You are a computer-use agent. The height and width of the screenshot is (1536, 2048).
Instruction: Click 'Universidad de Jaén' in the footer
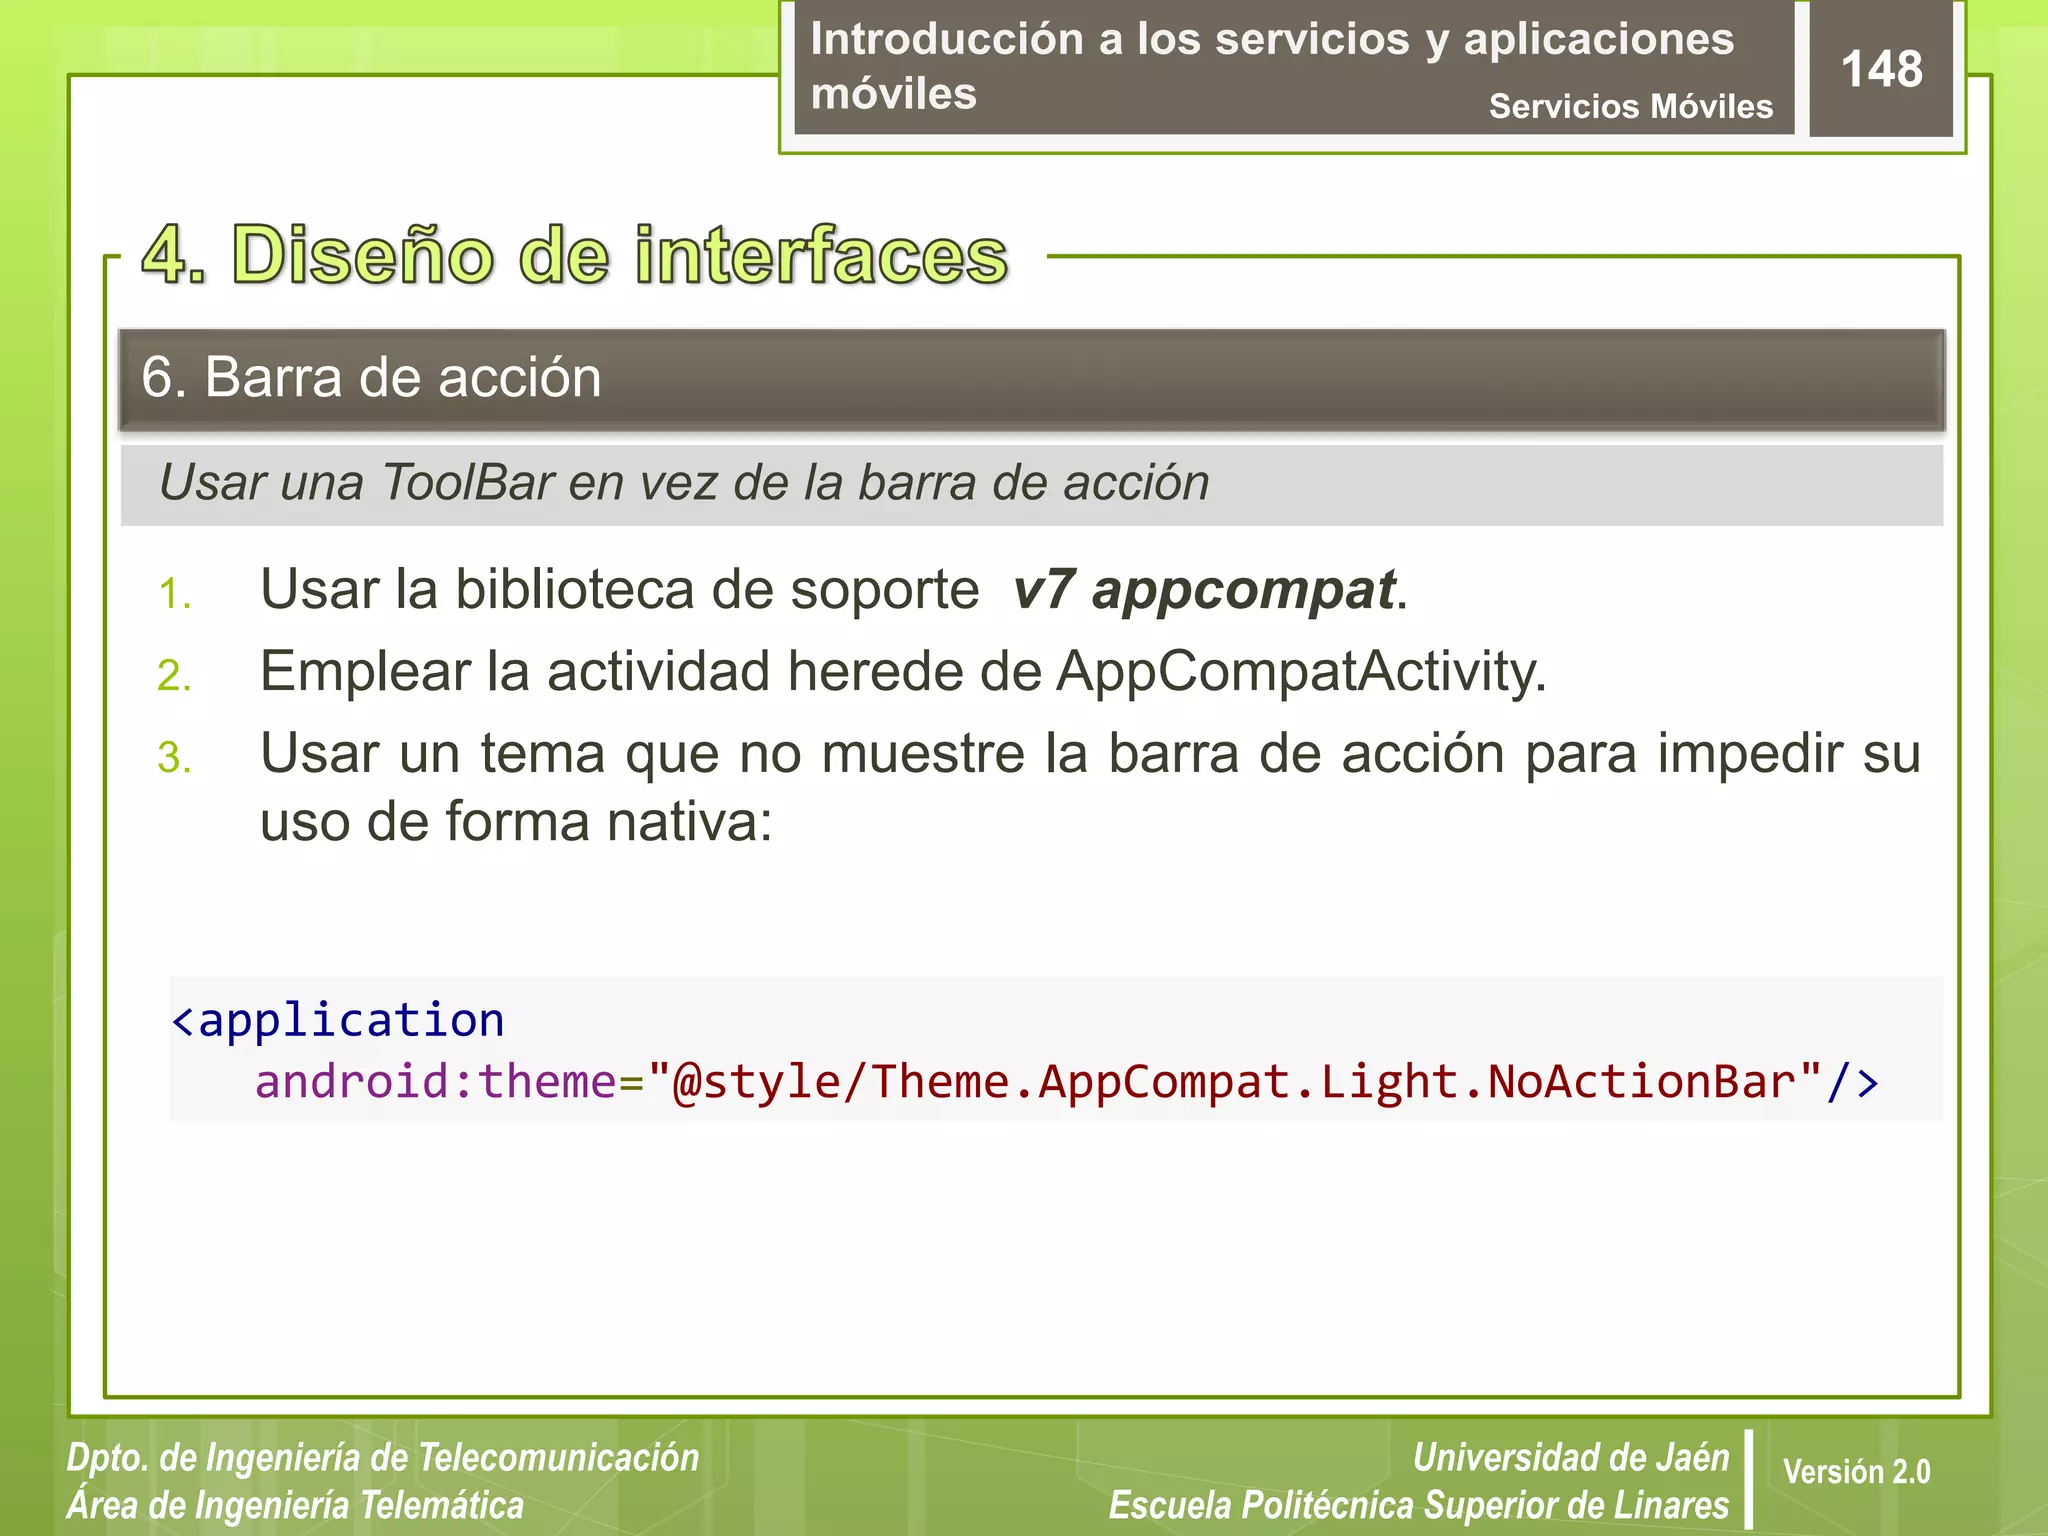[x=1571, y=1457]
